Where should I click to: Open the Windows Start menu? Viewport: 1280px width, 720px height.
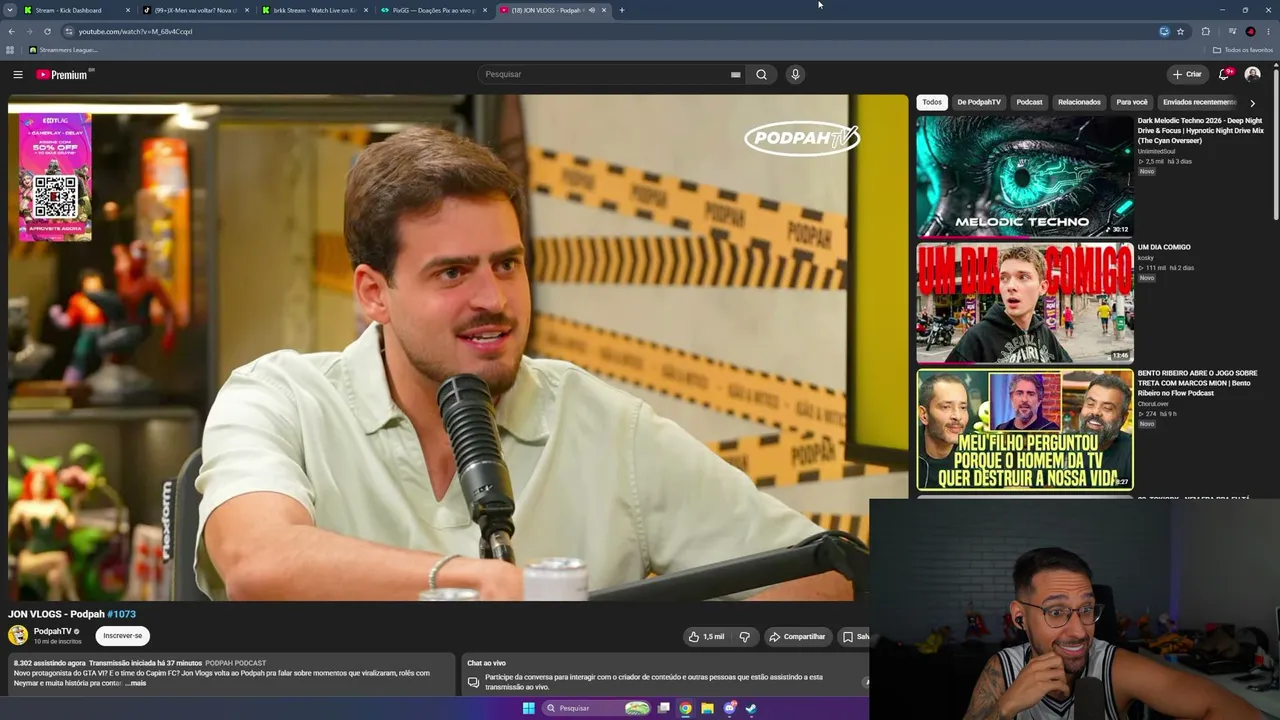click(x=528, y=708)
